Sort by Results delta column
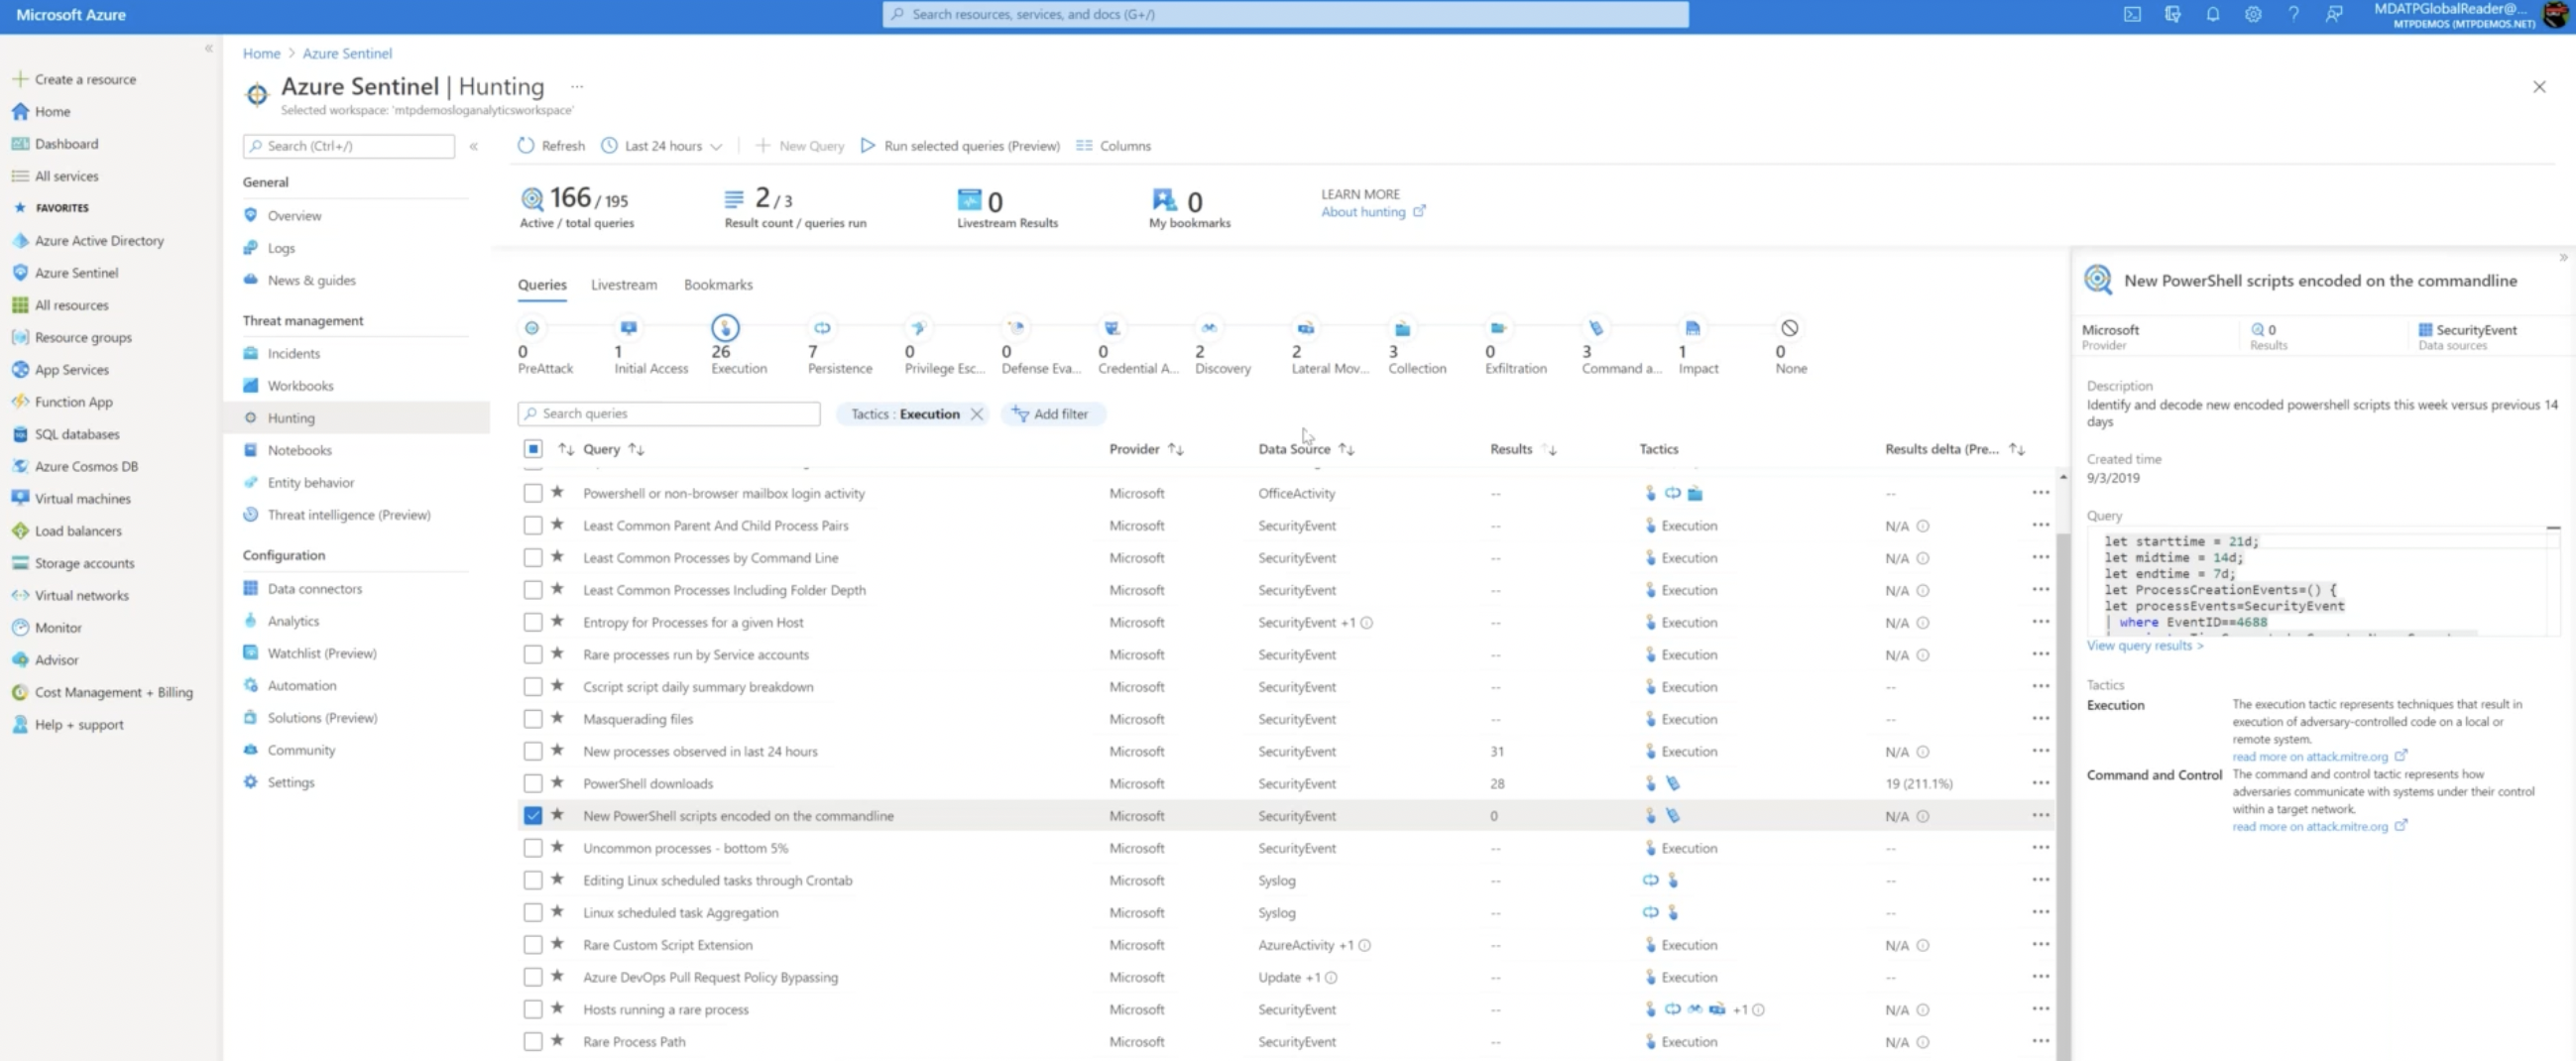Image resolution: width=2576 pixels, height=1061 pixels. [x=1955, y=449]
